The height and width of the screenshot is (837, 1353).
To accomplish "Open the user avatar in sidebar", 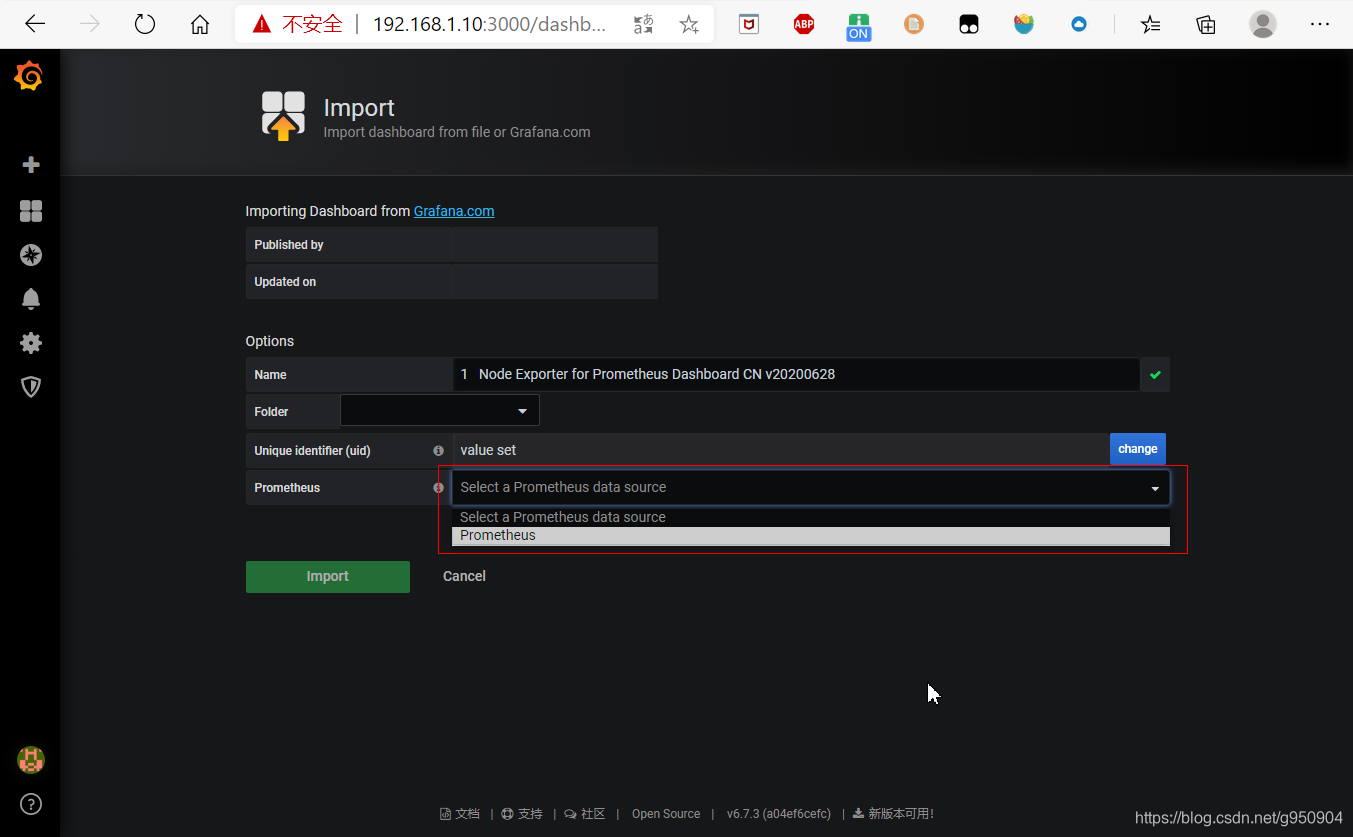I will click(31, 760).
